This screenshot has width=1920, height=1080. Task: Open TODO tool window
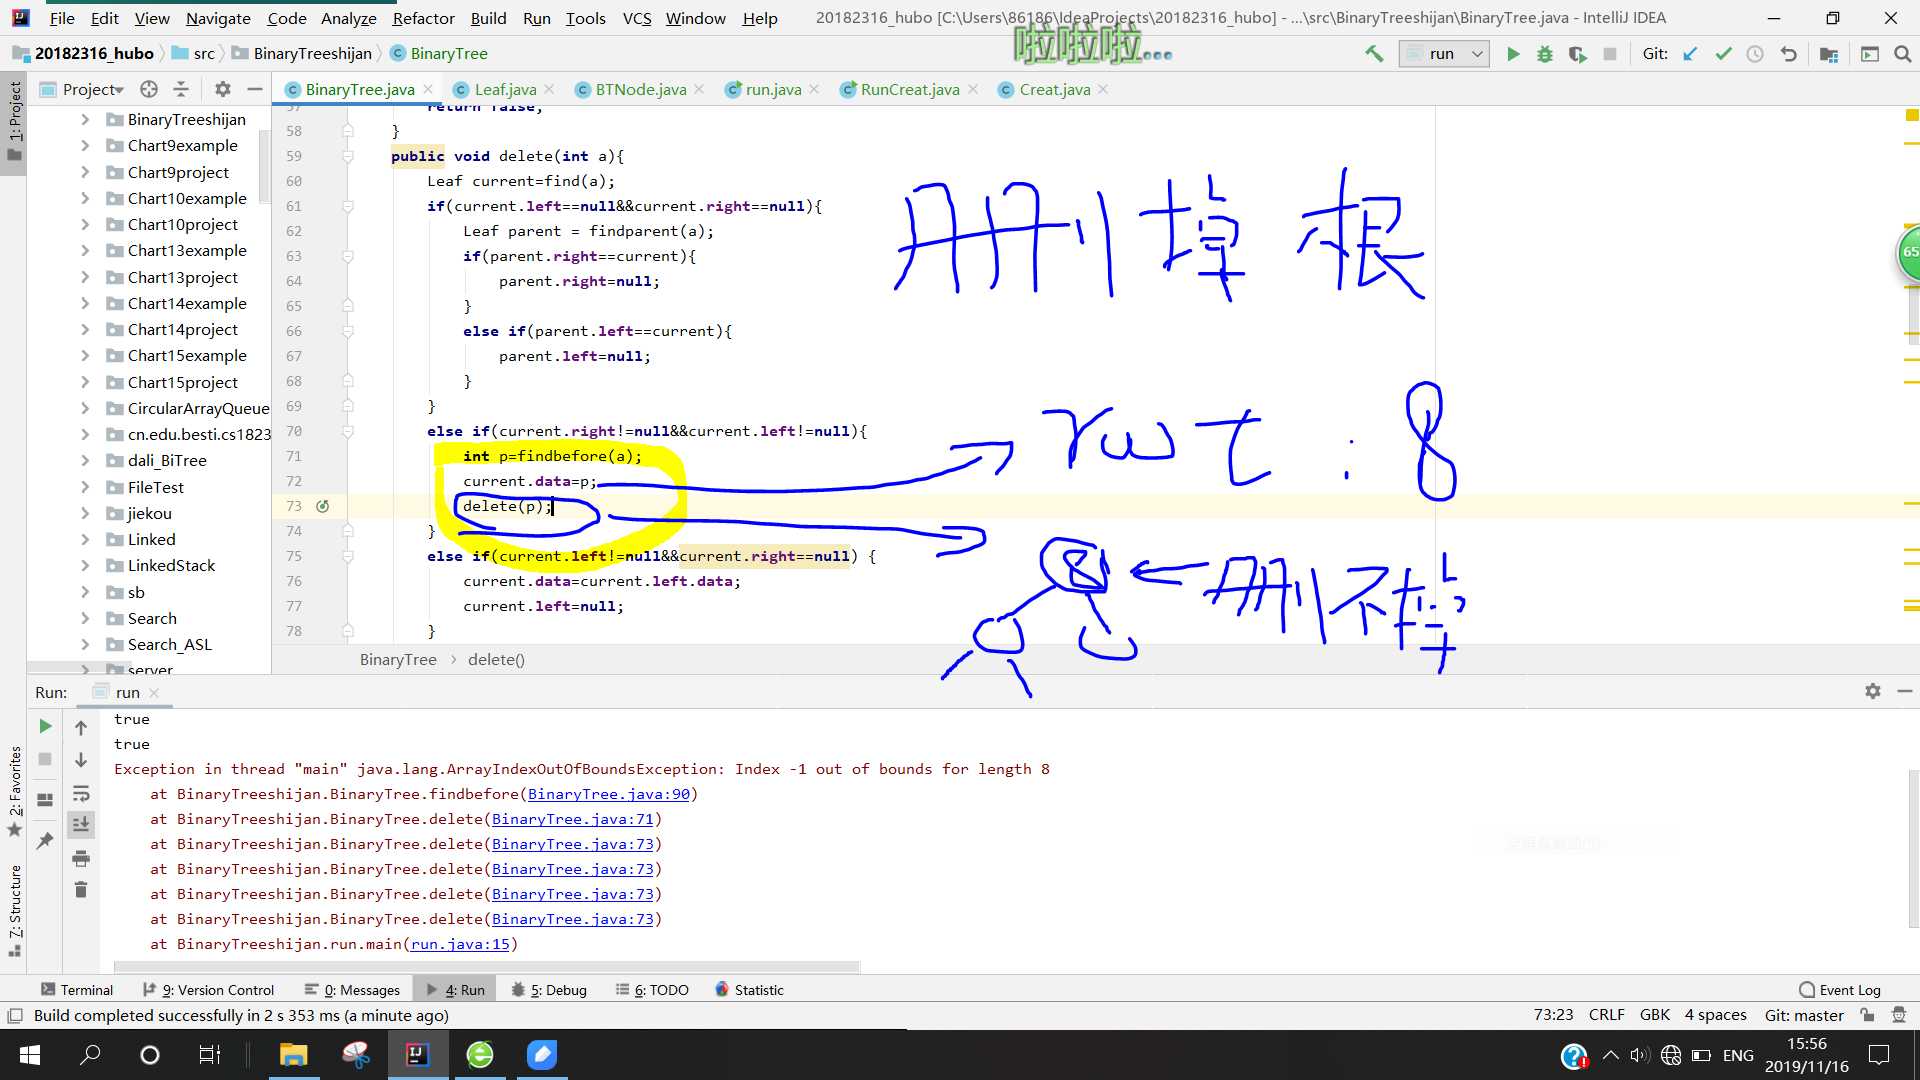(652, 990)
